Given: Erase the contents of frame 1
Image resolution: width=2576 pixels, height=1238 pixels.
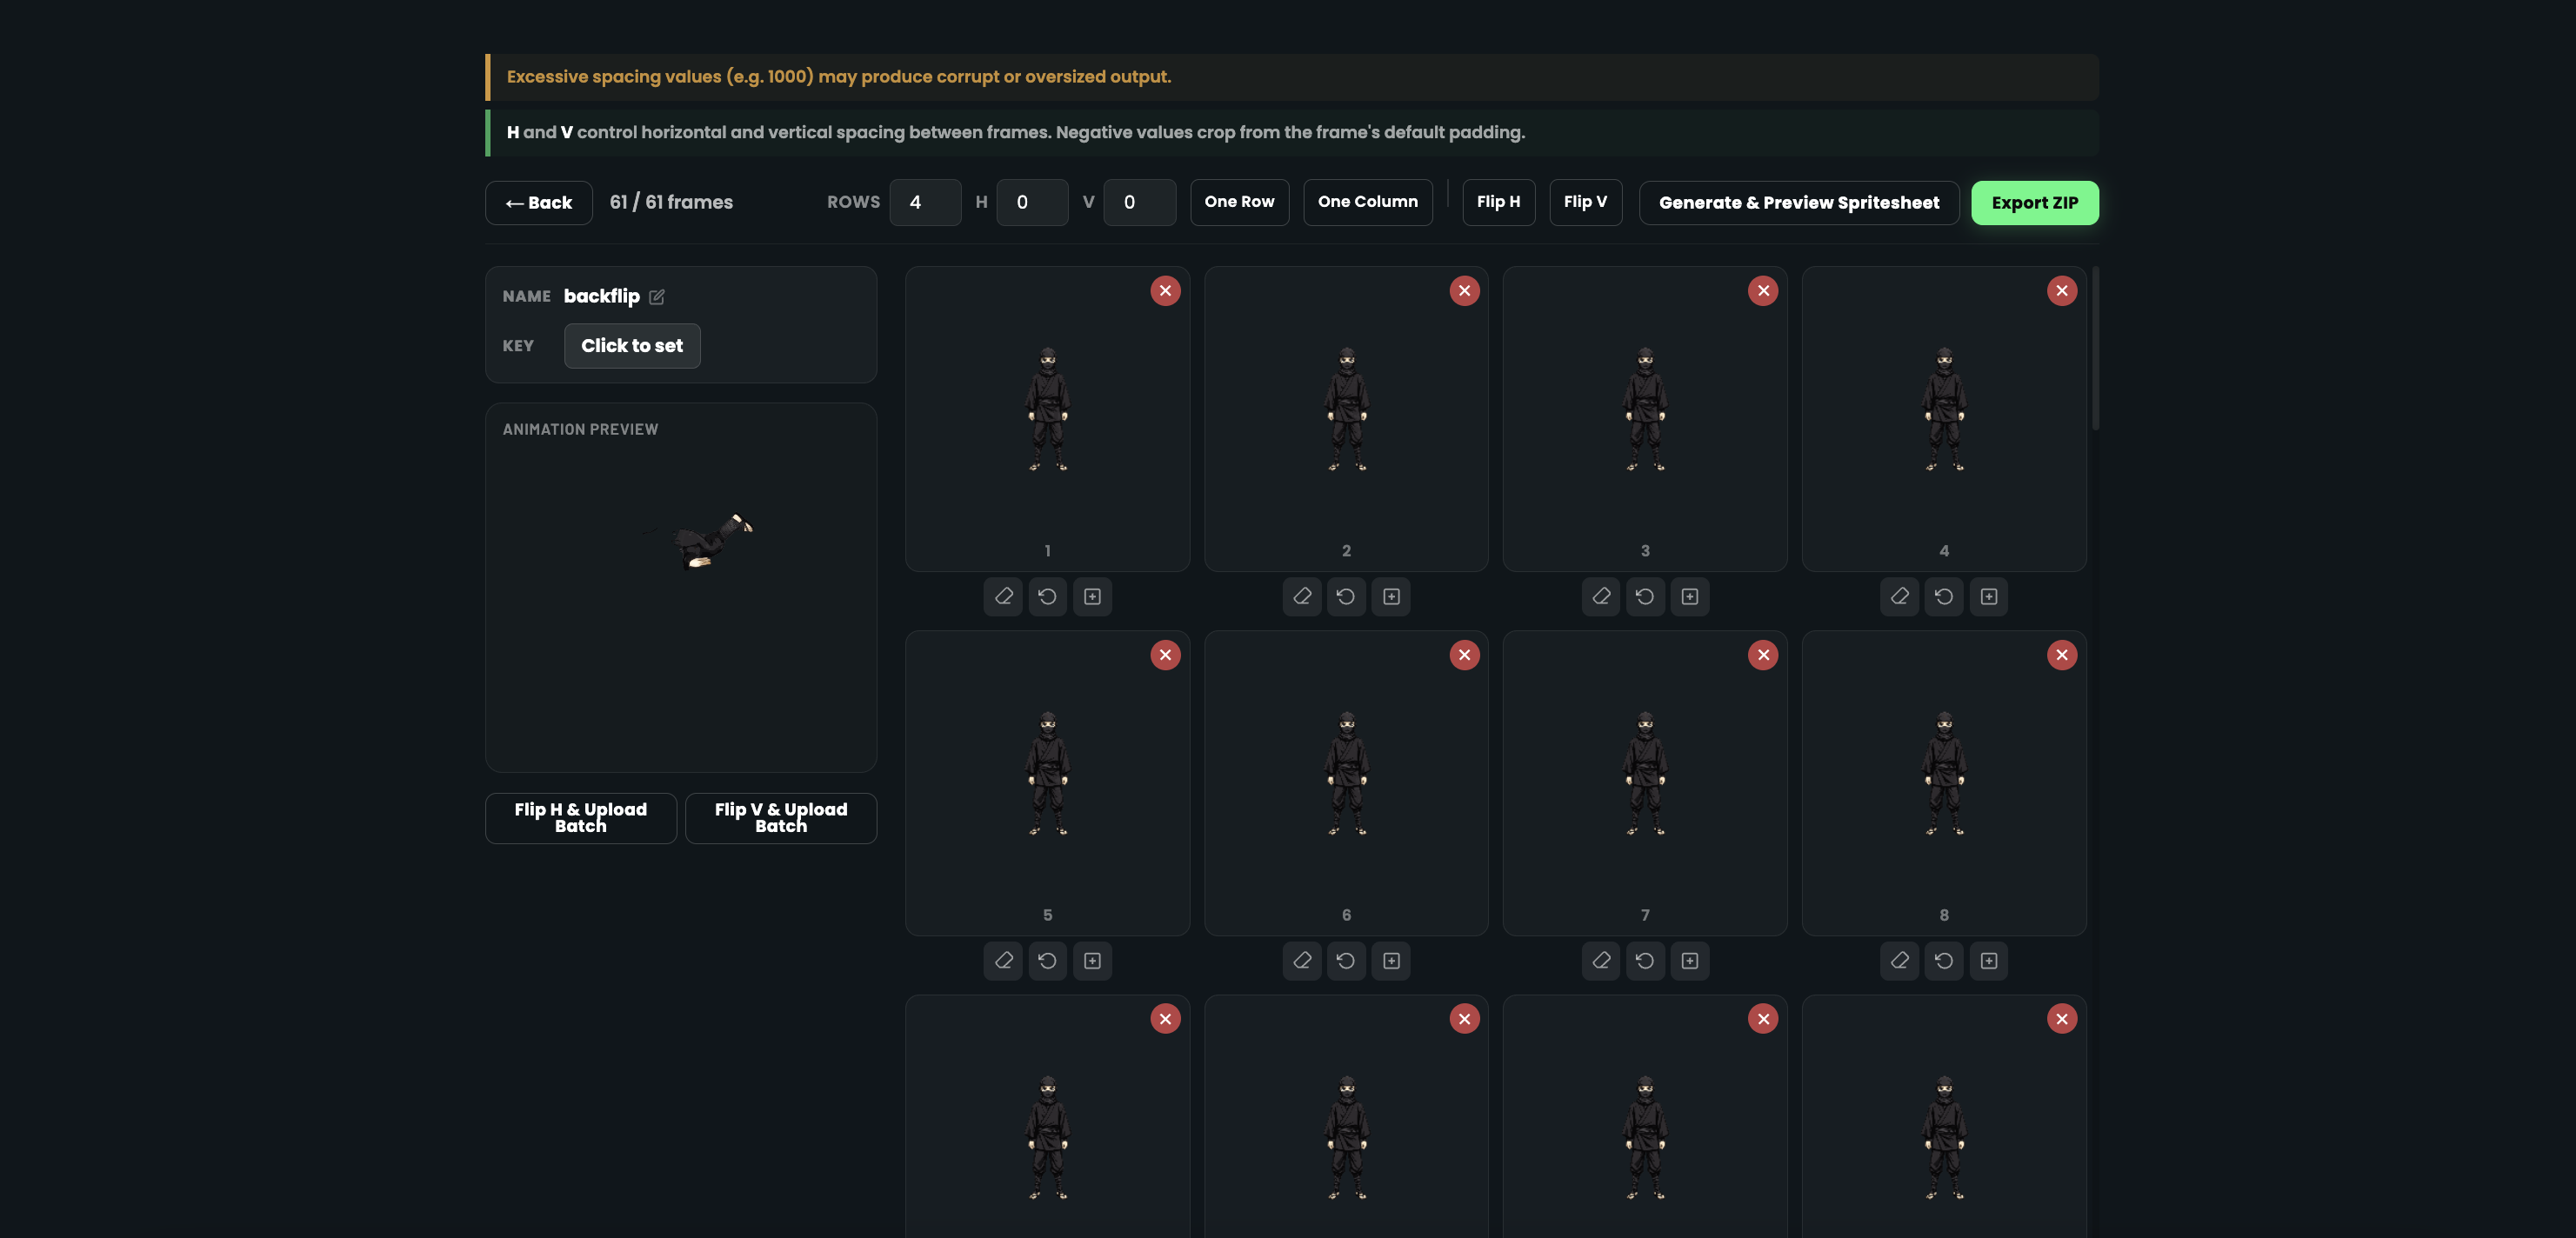Looking at the screenshot, I should pos(1003,596).
